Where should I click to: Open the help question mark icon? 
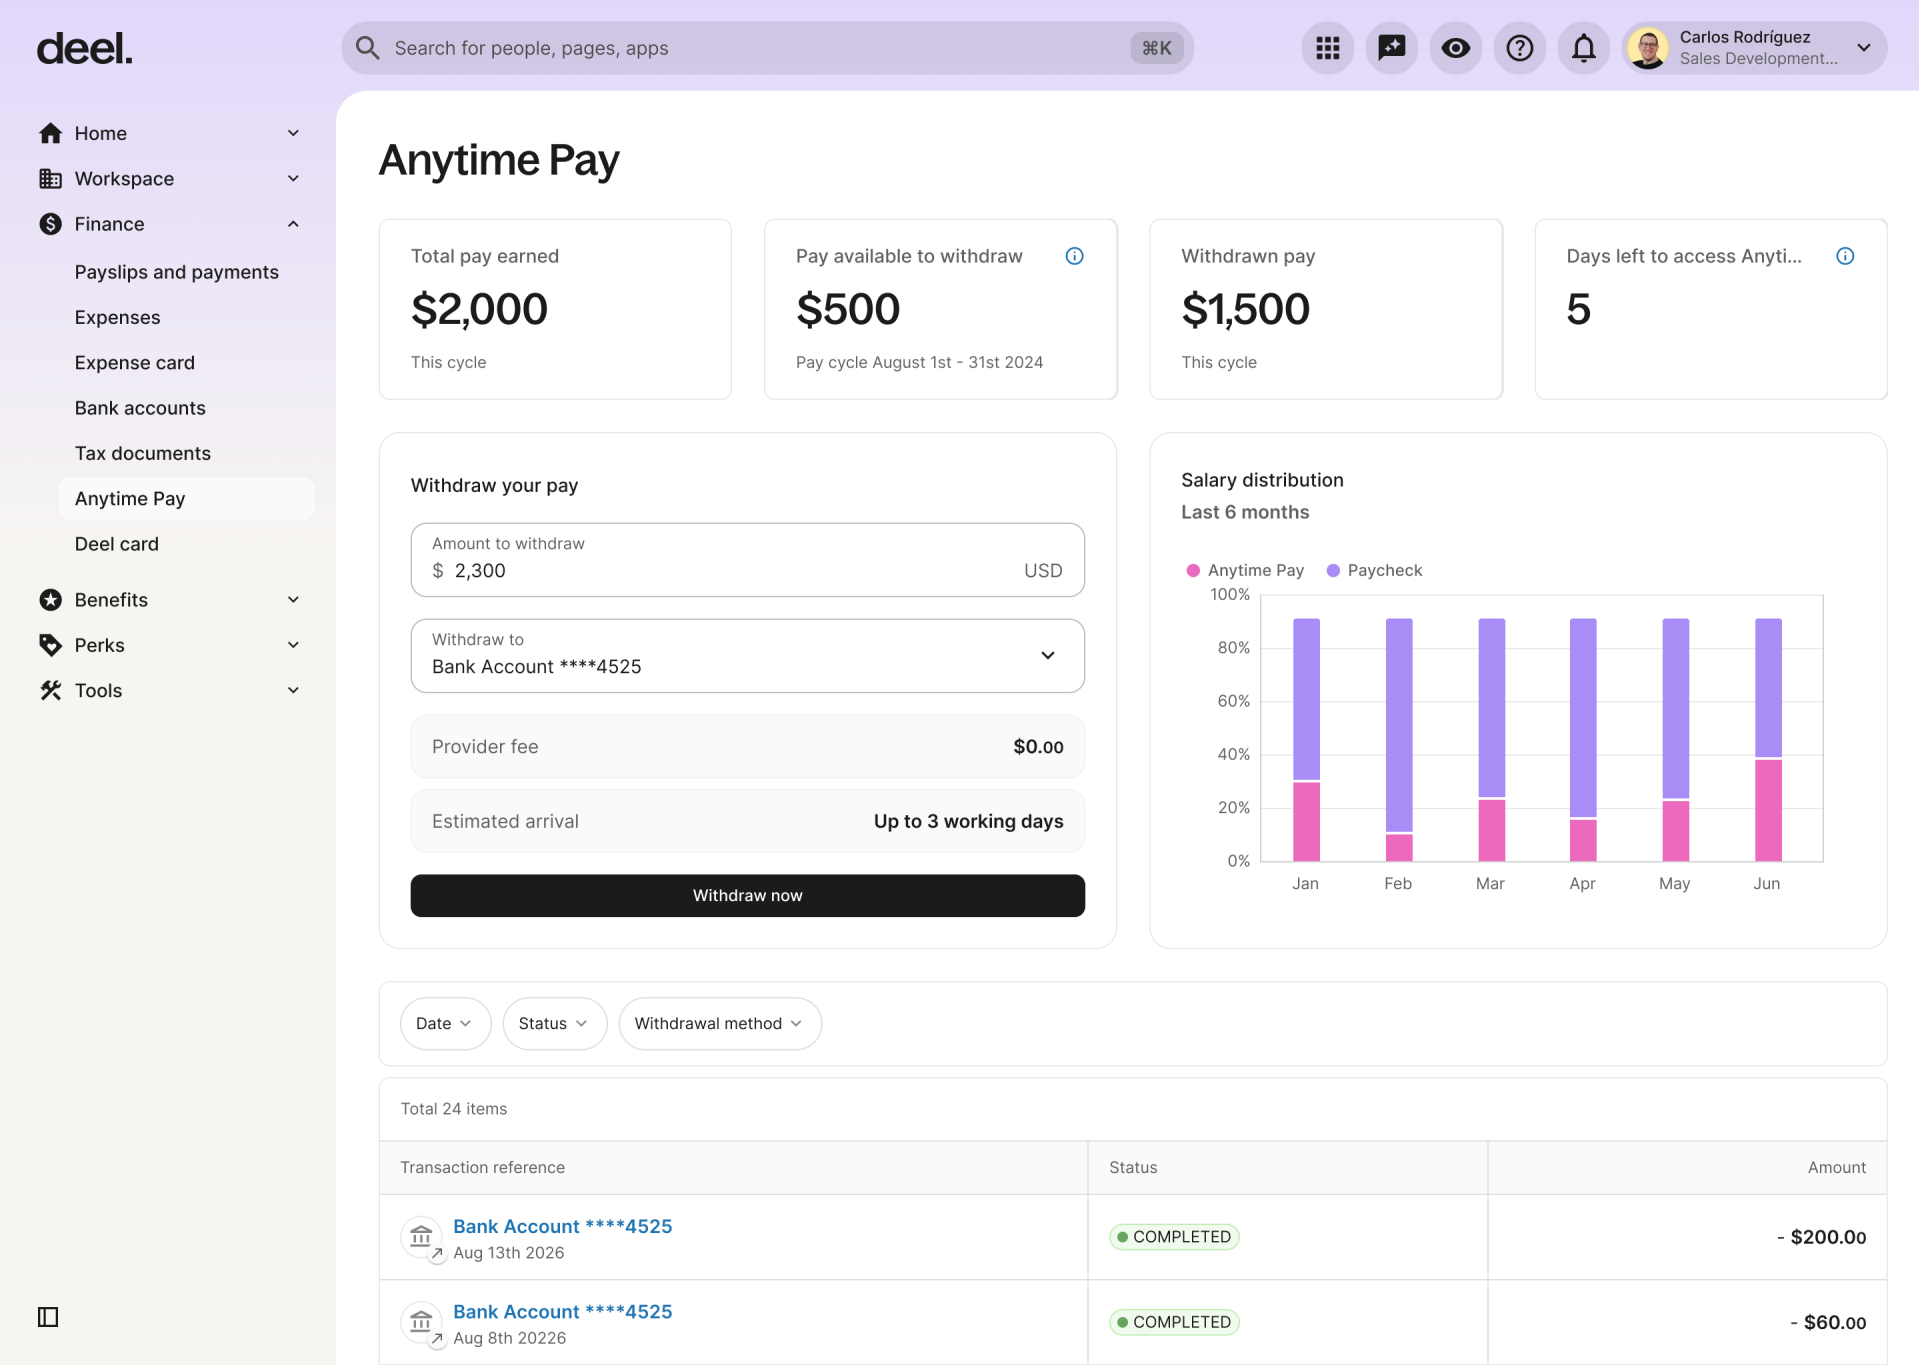tap(1519, 48)
